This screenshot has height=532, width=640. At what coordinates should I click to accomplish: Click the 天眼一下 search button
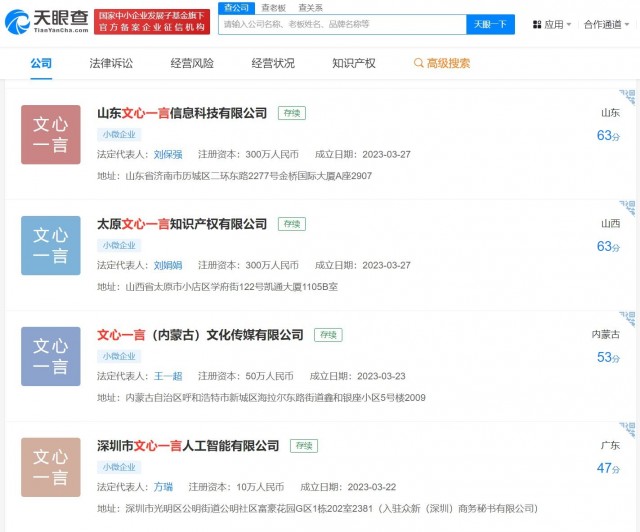(490, 24)
